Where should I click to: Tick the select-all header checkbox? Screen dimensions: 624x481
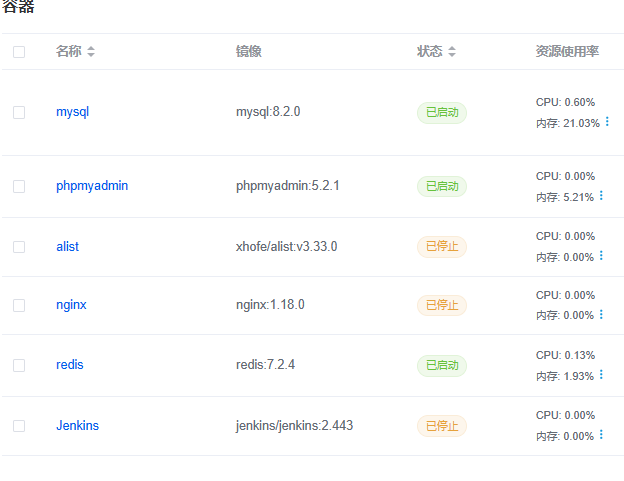tap(19, 52)
